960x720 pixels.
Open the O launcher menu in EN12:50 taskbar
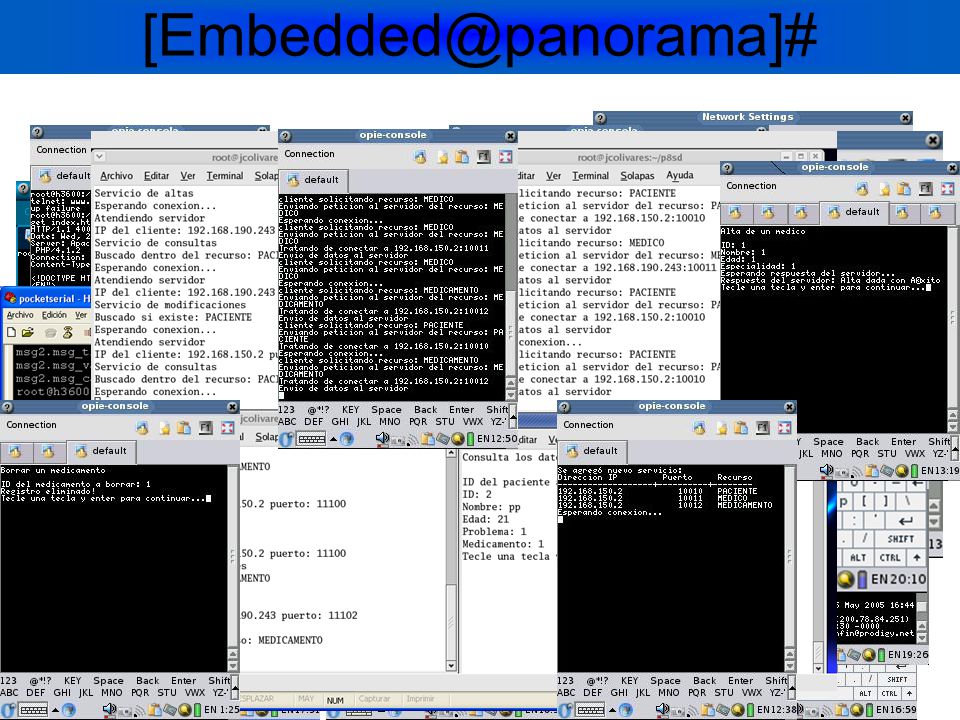(286, 439)
